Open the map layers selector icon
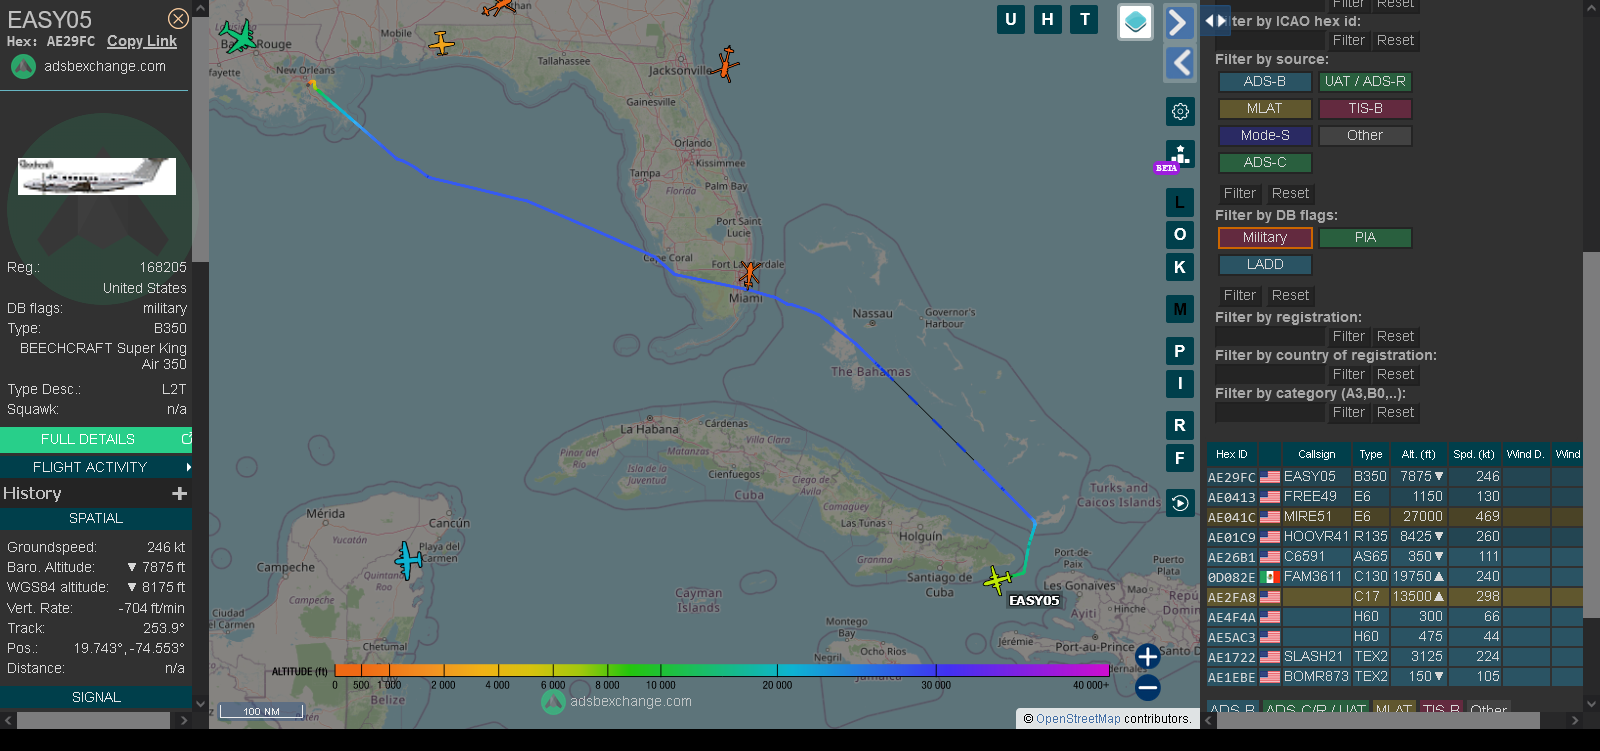This screenshot has height=751, width=1600. pos(1135,22)
